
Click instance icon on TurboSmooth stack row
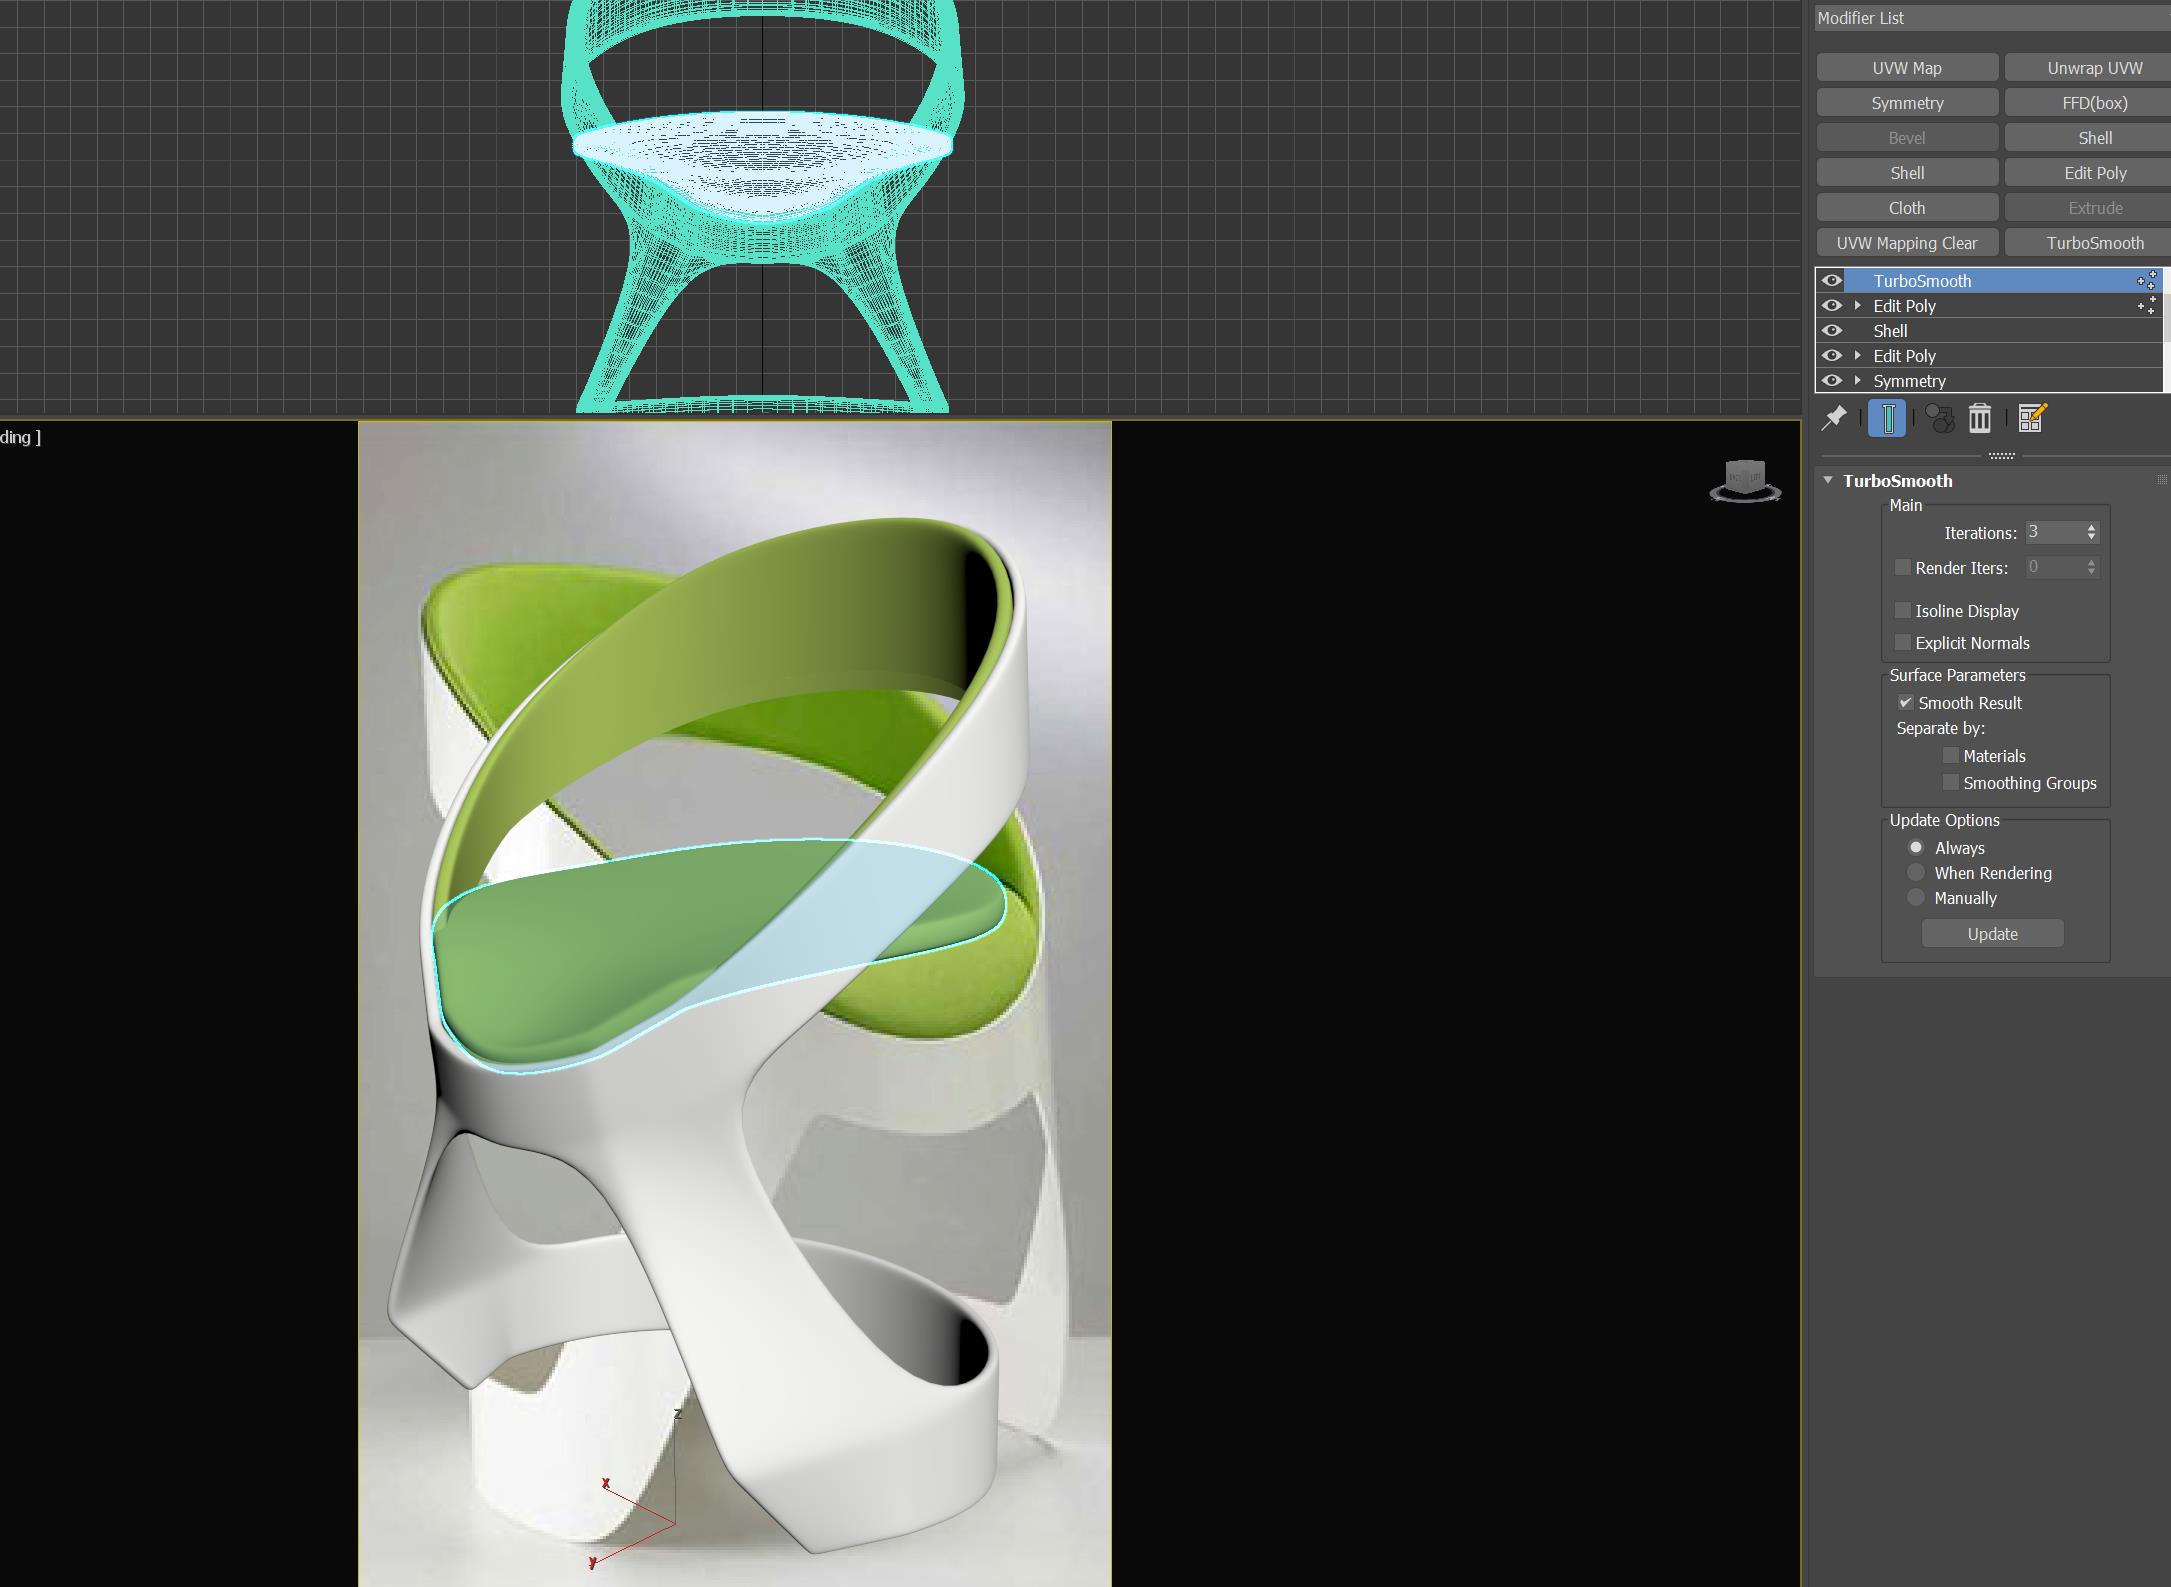coord(2146,281)
